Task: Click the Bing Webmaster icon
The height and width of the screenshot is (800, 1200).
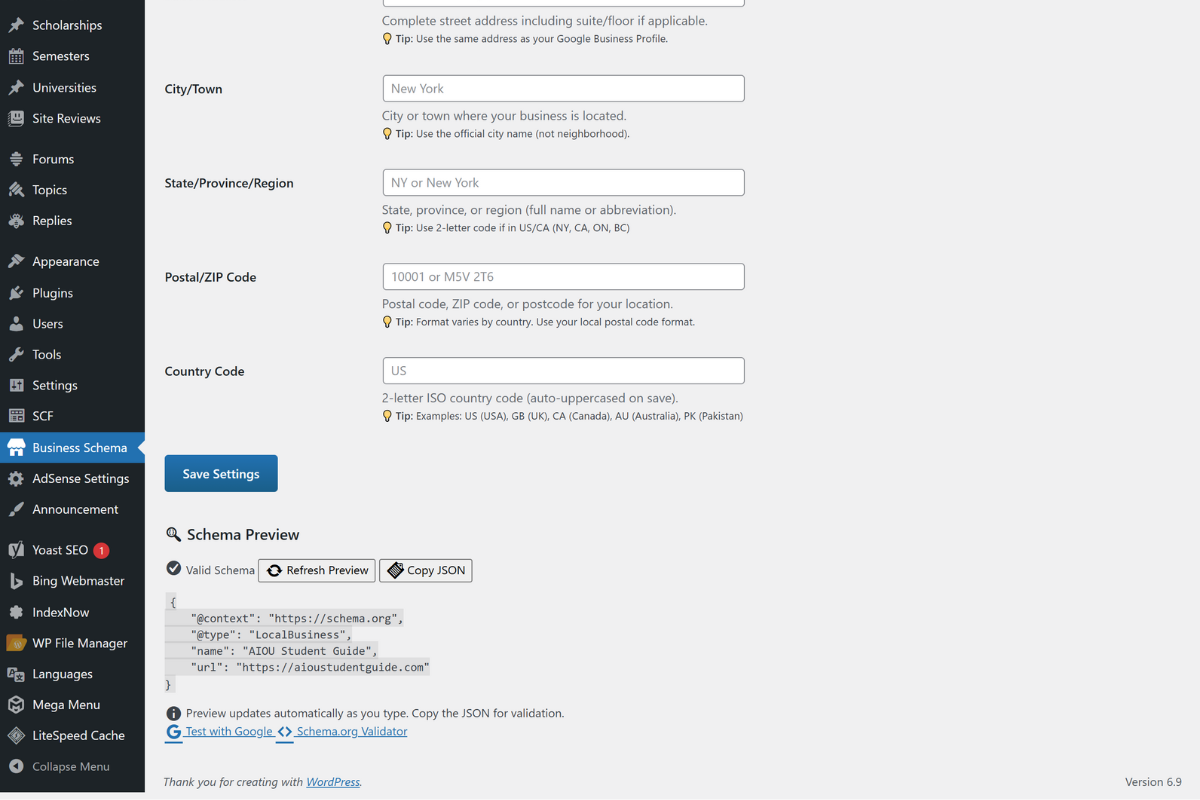Action: 16,581
